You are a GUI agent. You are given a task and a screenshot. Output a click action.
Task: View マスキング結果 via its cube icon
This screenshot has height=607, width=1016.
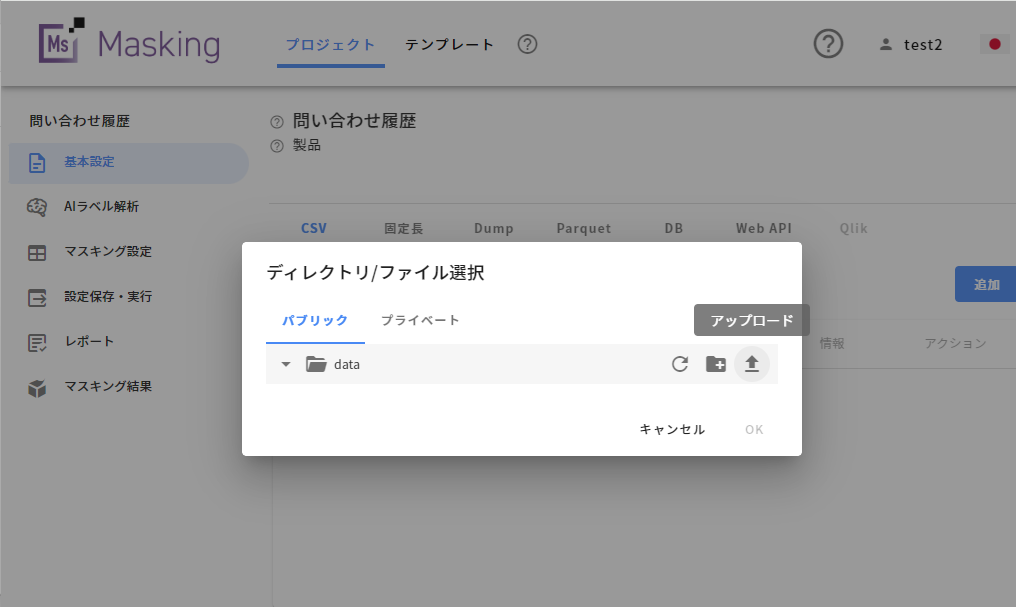coord(36,387)
